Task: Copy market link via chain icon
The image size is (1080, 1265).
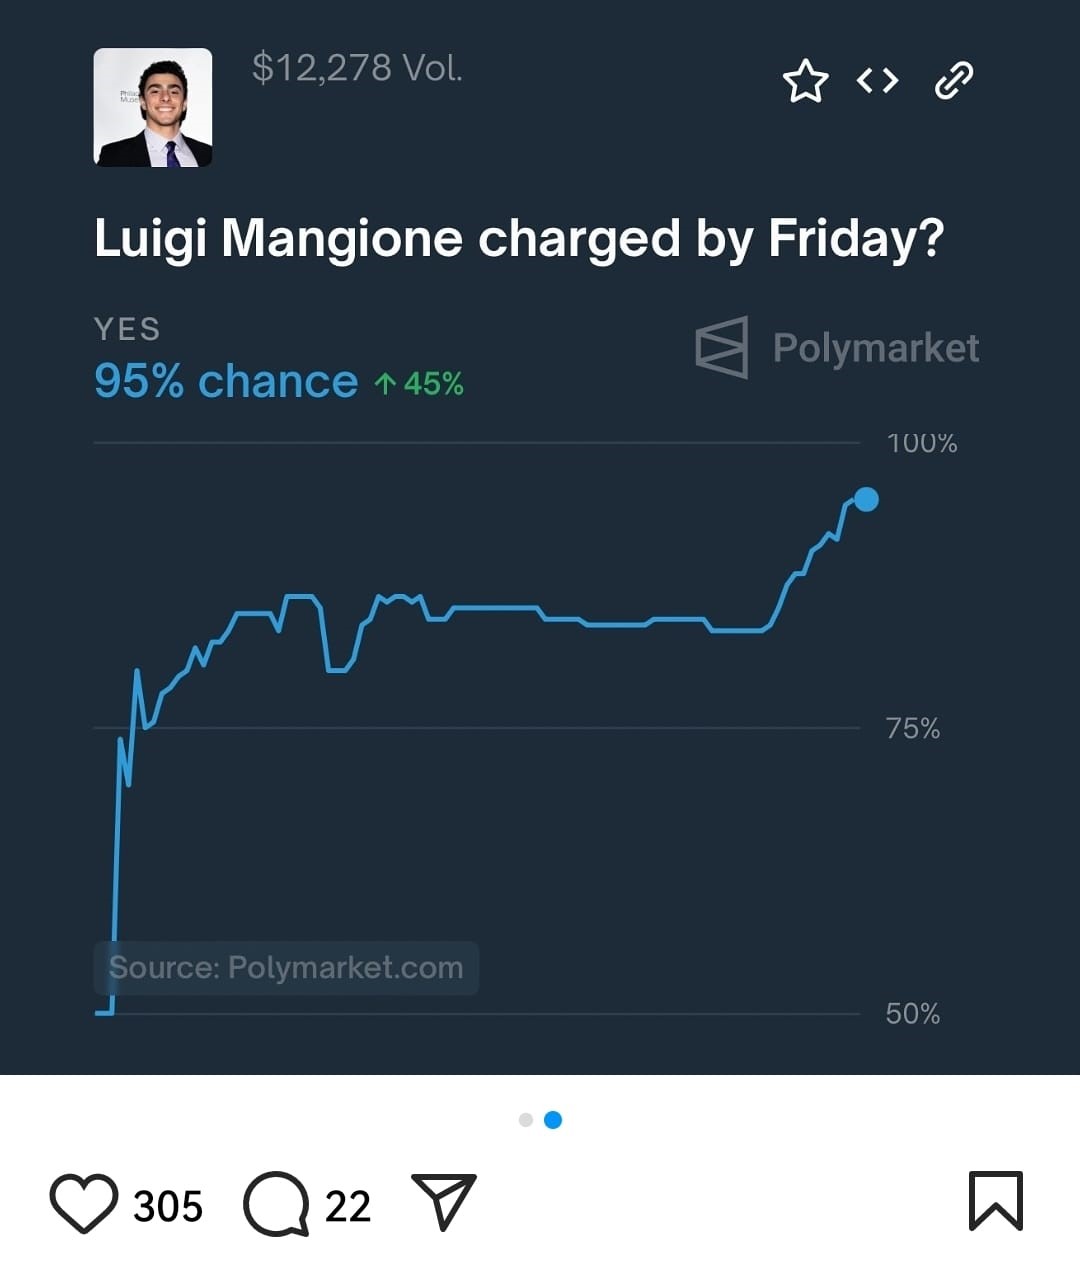Action: [953, 80]
